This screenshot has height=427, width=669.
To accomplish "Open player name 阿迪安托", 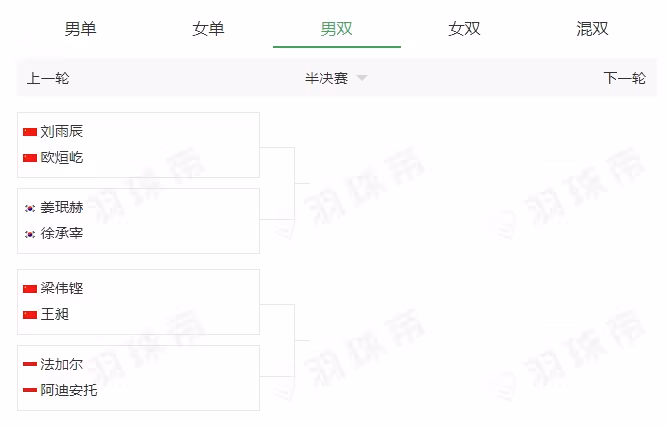I will coord(69,390).
